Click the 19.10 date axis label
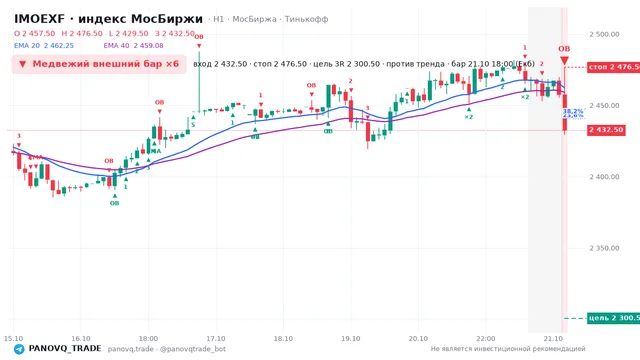 pyautogui.click(x=351, y=339)
